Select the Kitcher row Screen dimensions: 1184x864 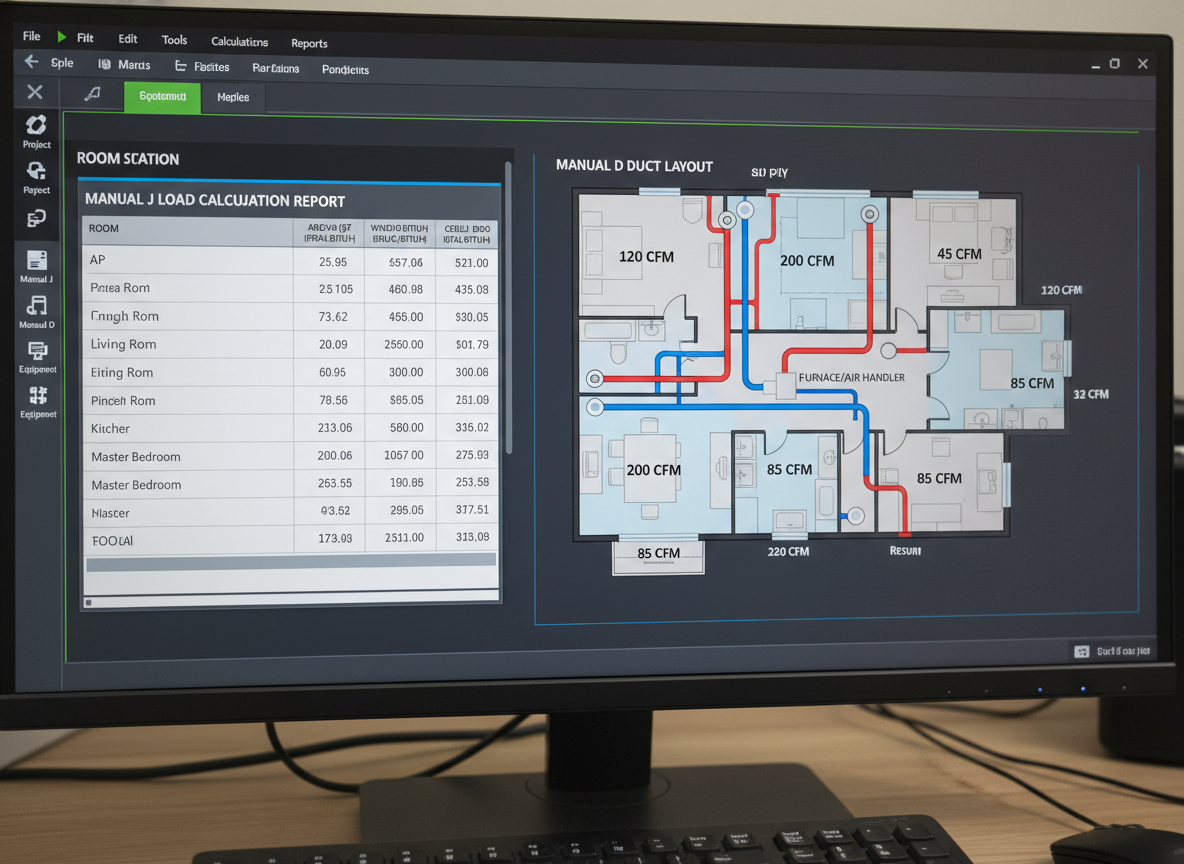click(x=291, y=428)
